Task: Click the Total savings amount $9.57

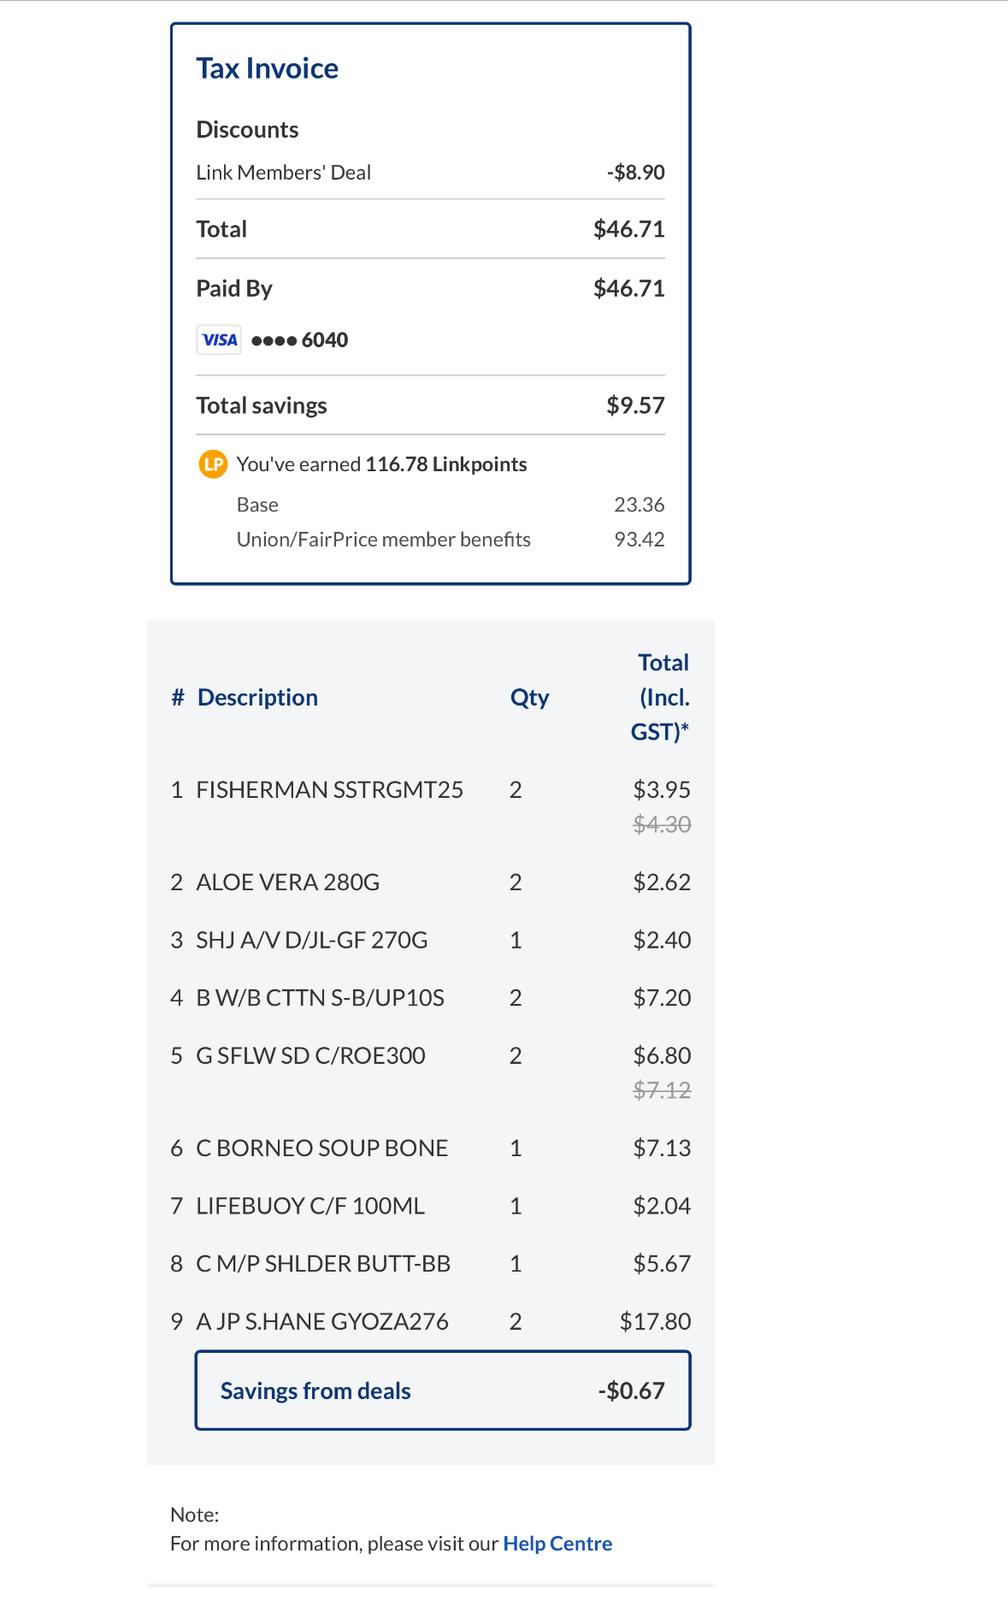Action: [635, 405]
